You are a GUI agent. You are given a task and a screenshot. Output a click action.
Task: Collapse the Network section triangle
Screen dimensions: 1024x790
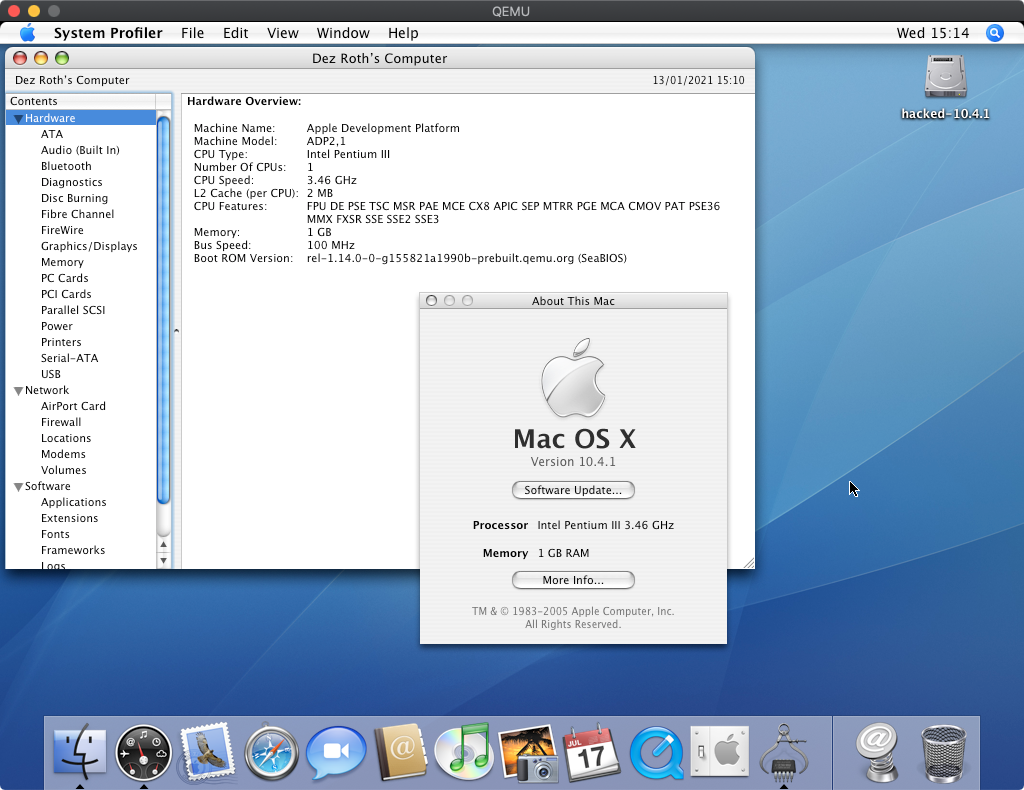(18, 391)
